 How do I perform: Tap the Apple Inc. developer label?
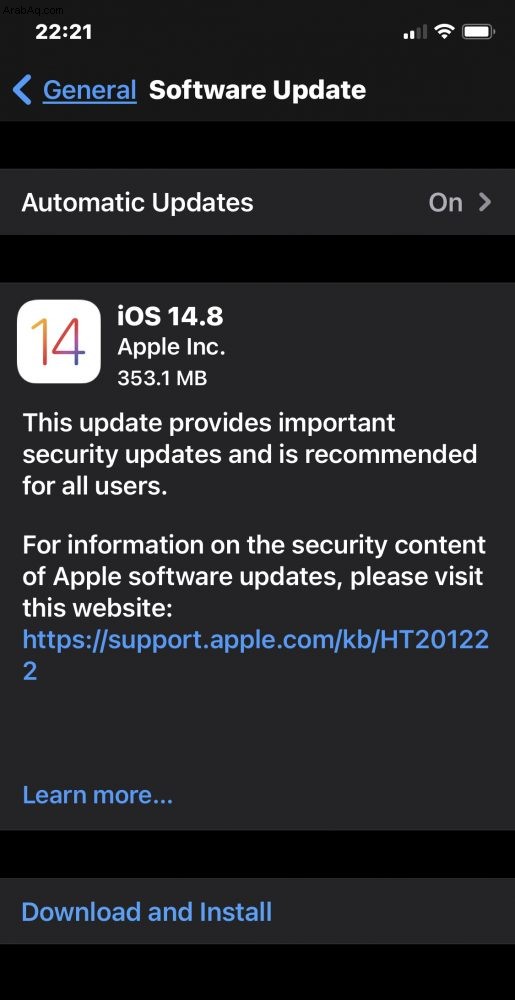[x=171, y=348]
